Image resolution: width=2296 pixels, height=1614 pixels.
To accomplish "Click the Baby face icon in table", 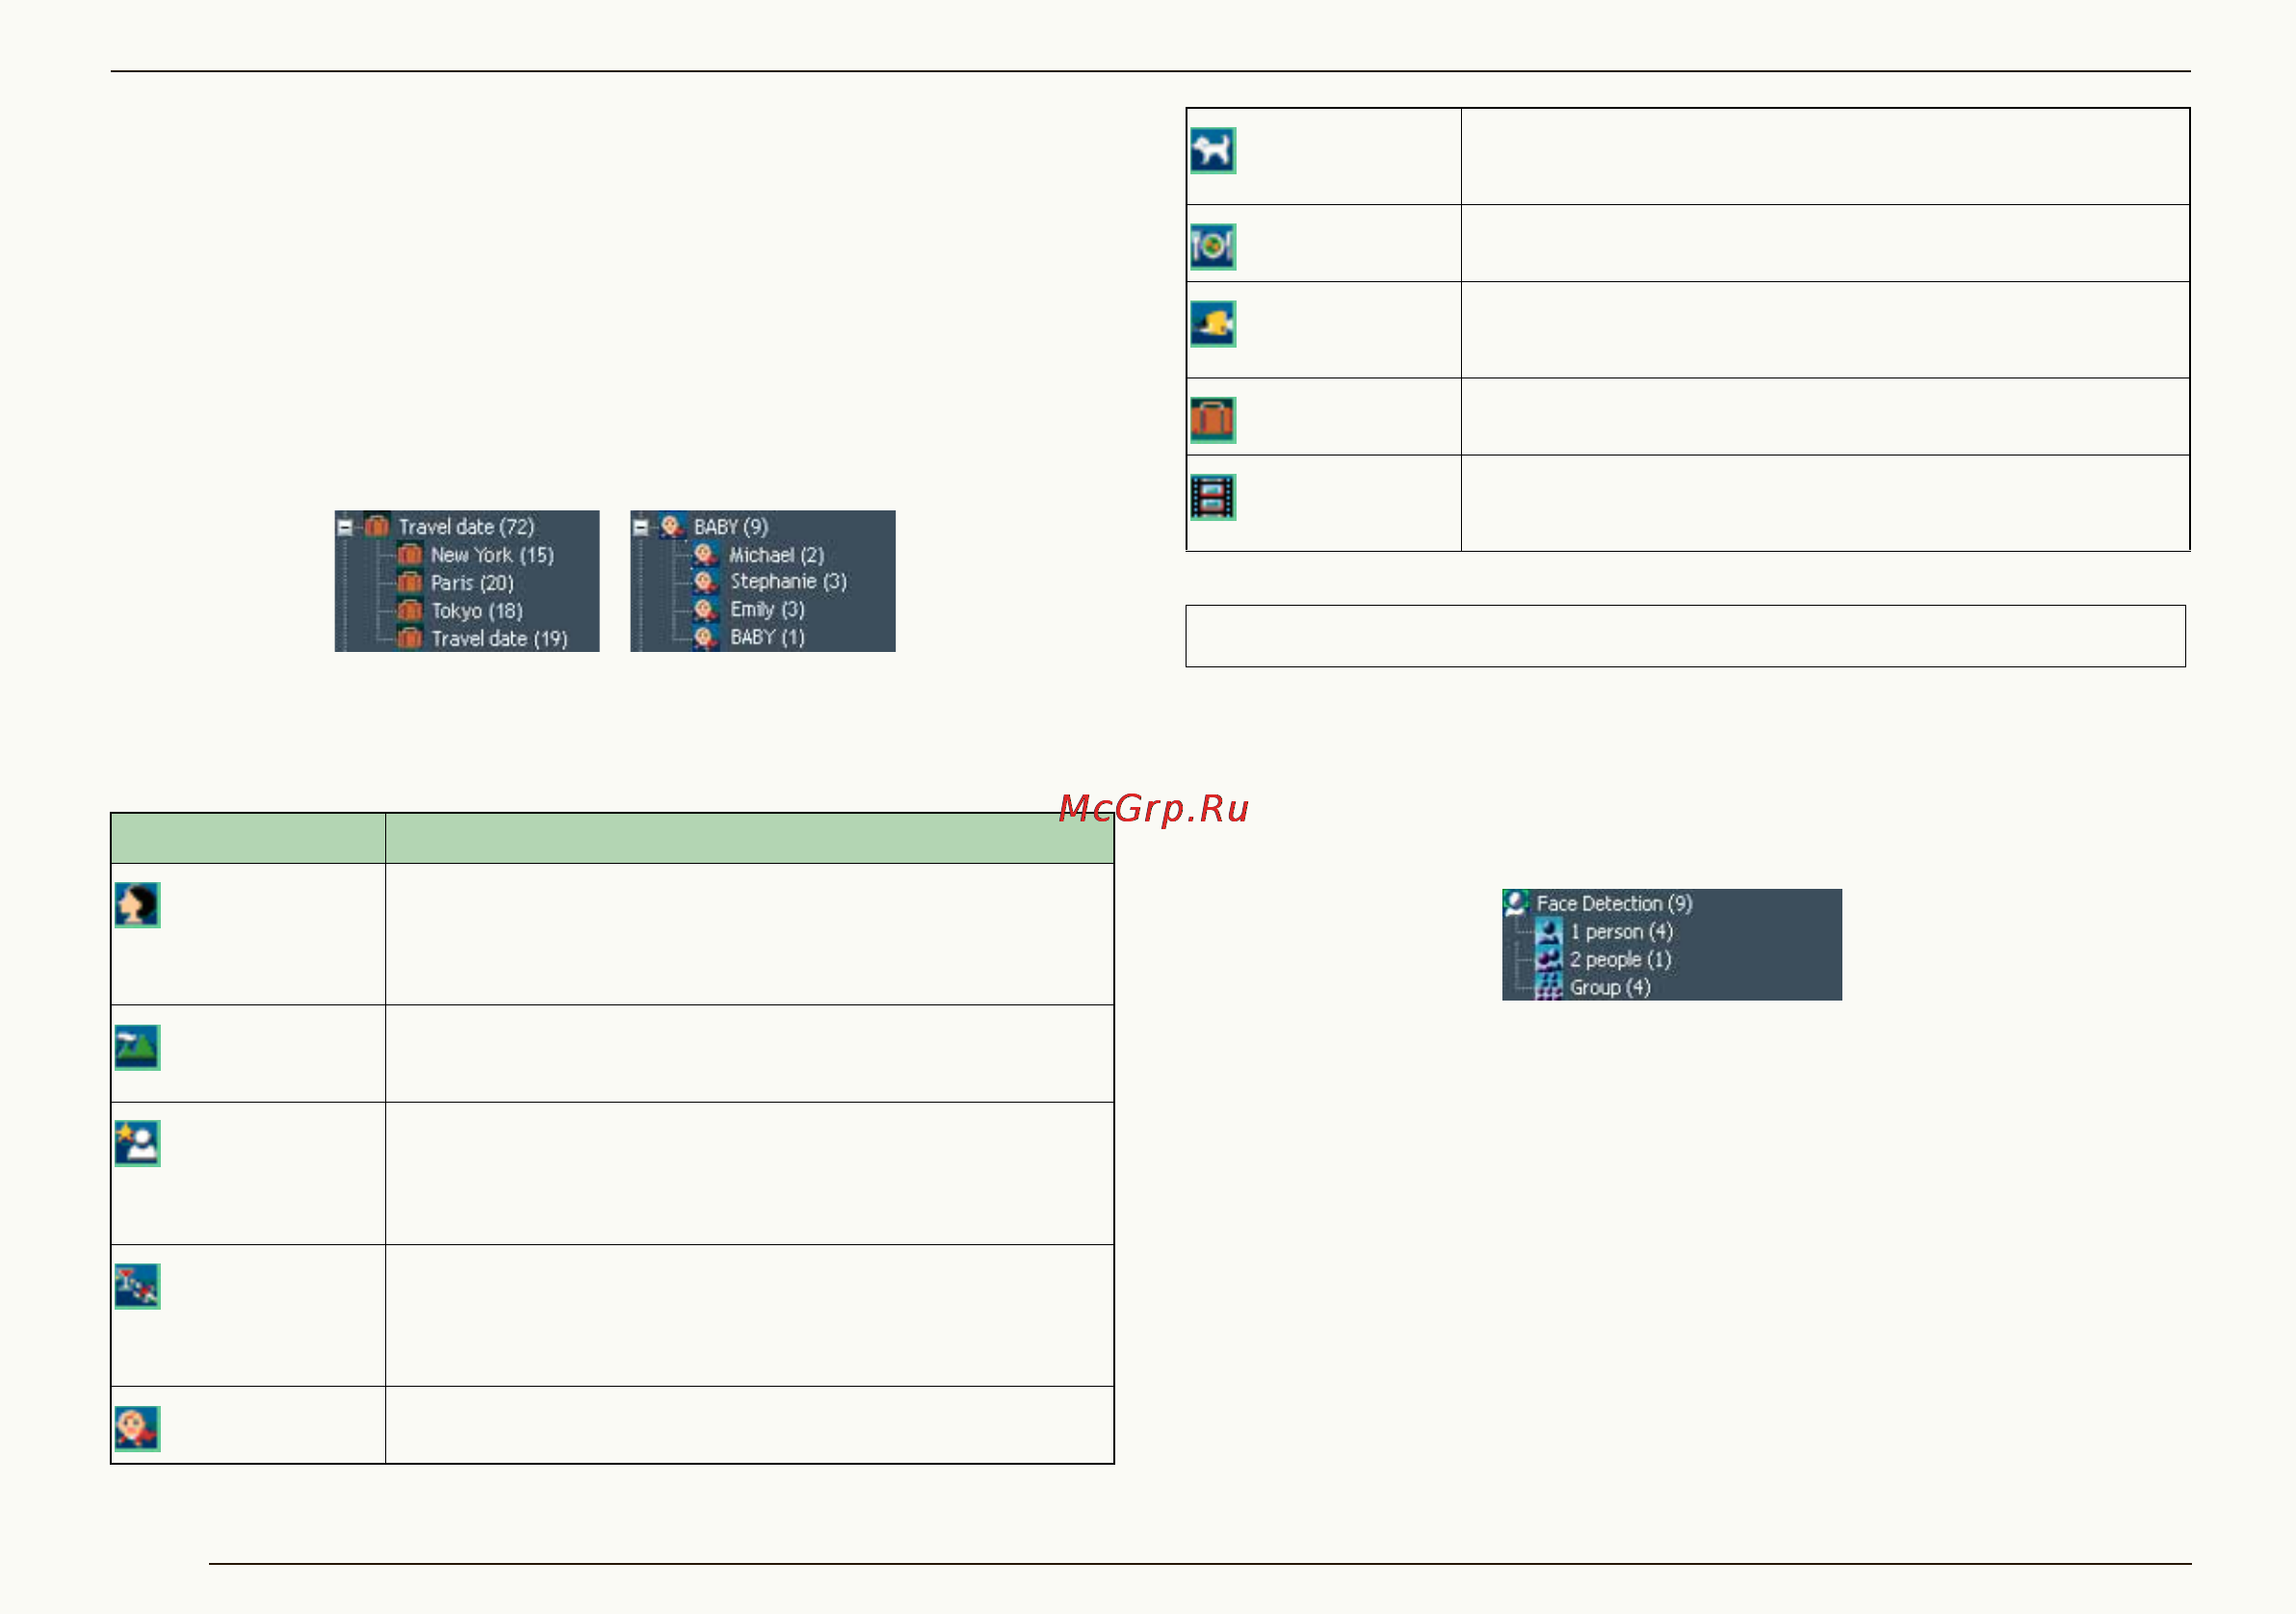I will (x=137, y=1429).
